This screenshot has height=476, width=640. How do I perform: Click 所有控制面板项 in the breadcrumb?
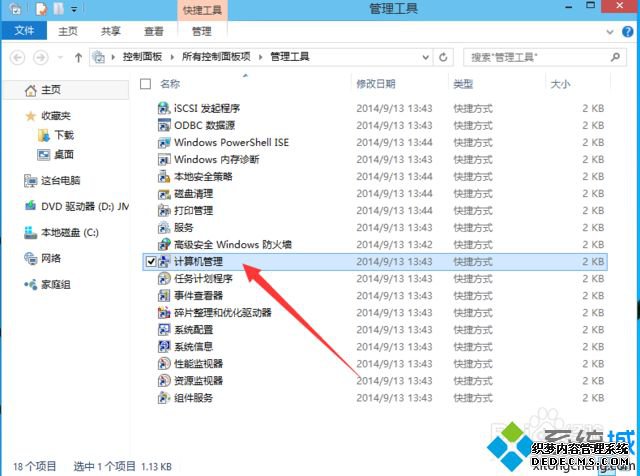(216, 57)
